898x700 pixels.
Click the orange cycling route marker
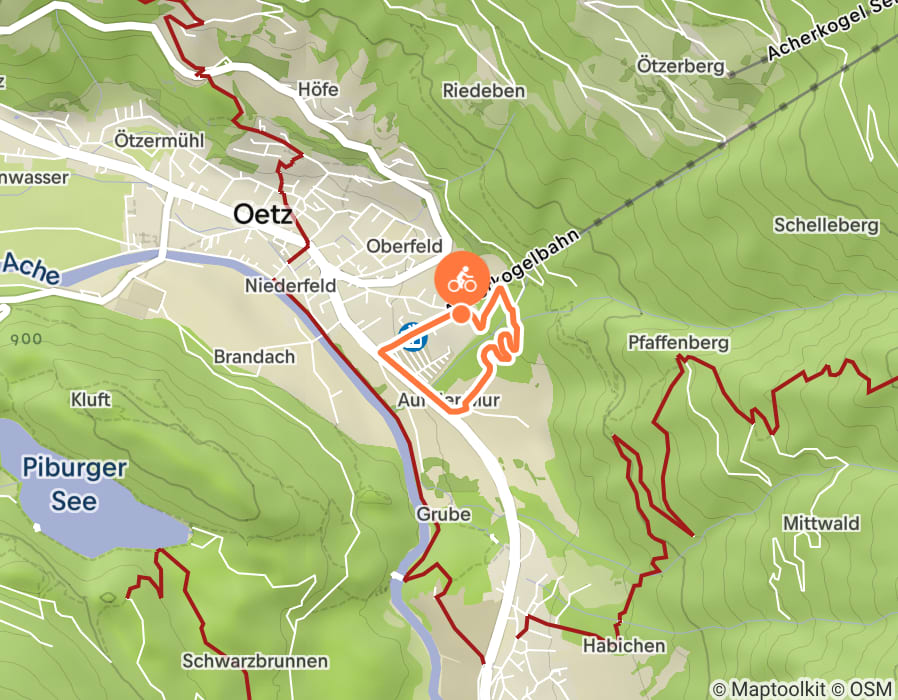coord(462,278)
